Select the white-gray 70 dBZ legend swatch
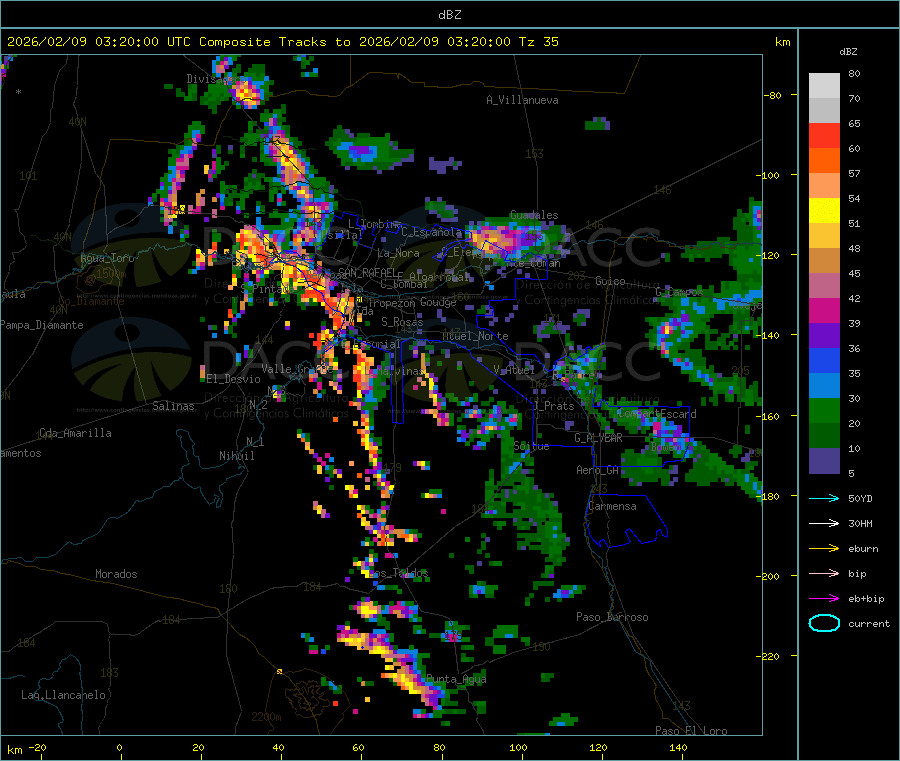The image size is (900, 761). click(824, 86)
